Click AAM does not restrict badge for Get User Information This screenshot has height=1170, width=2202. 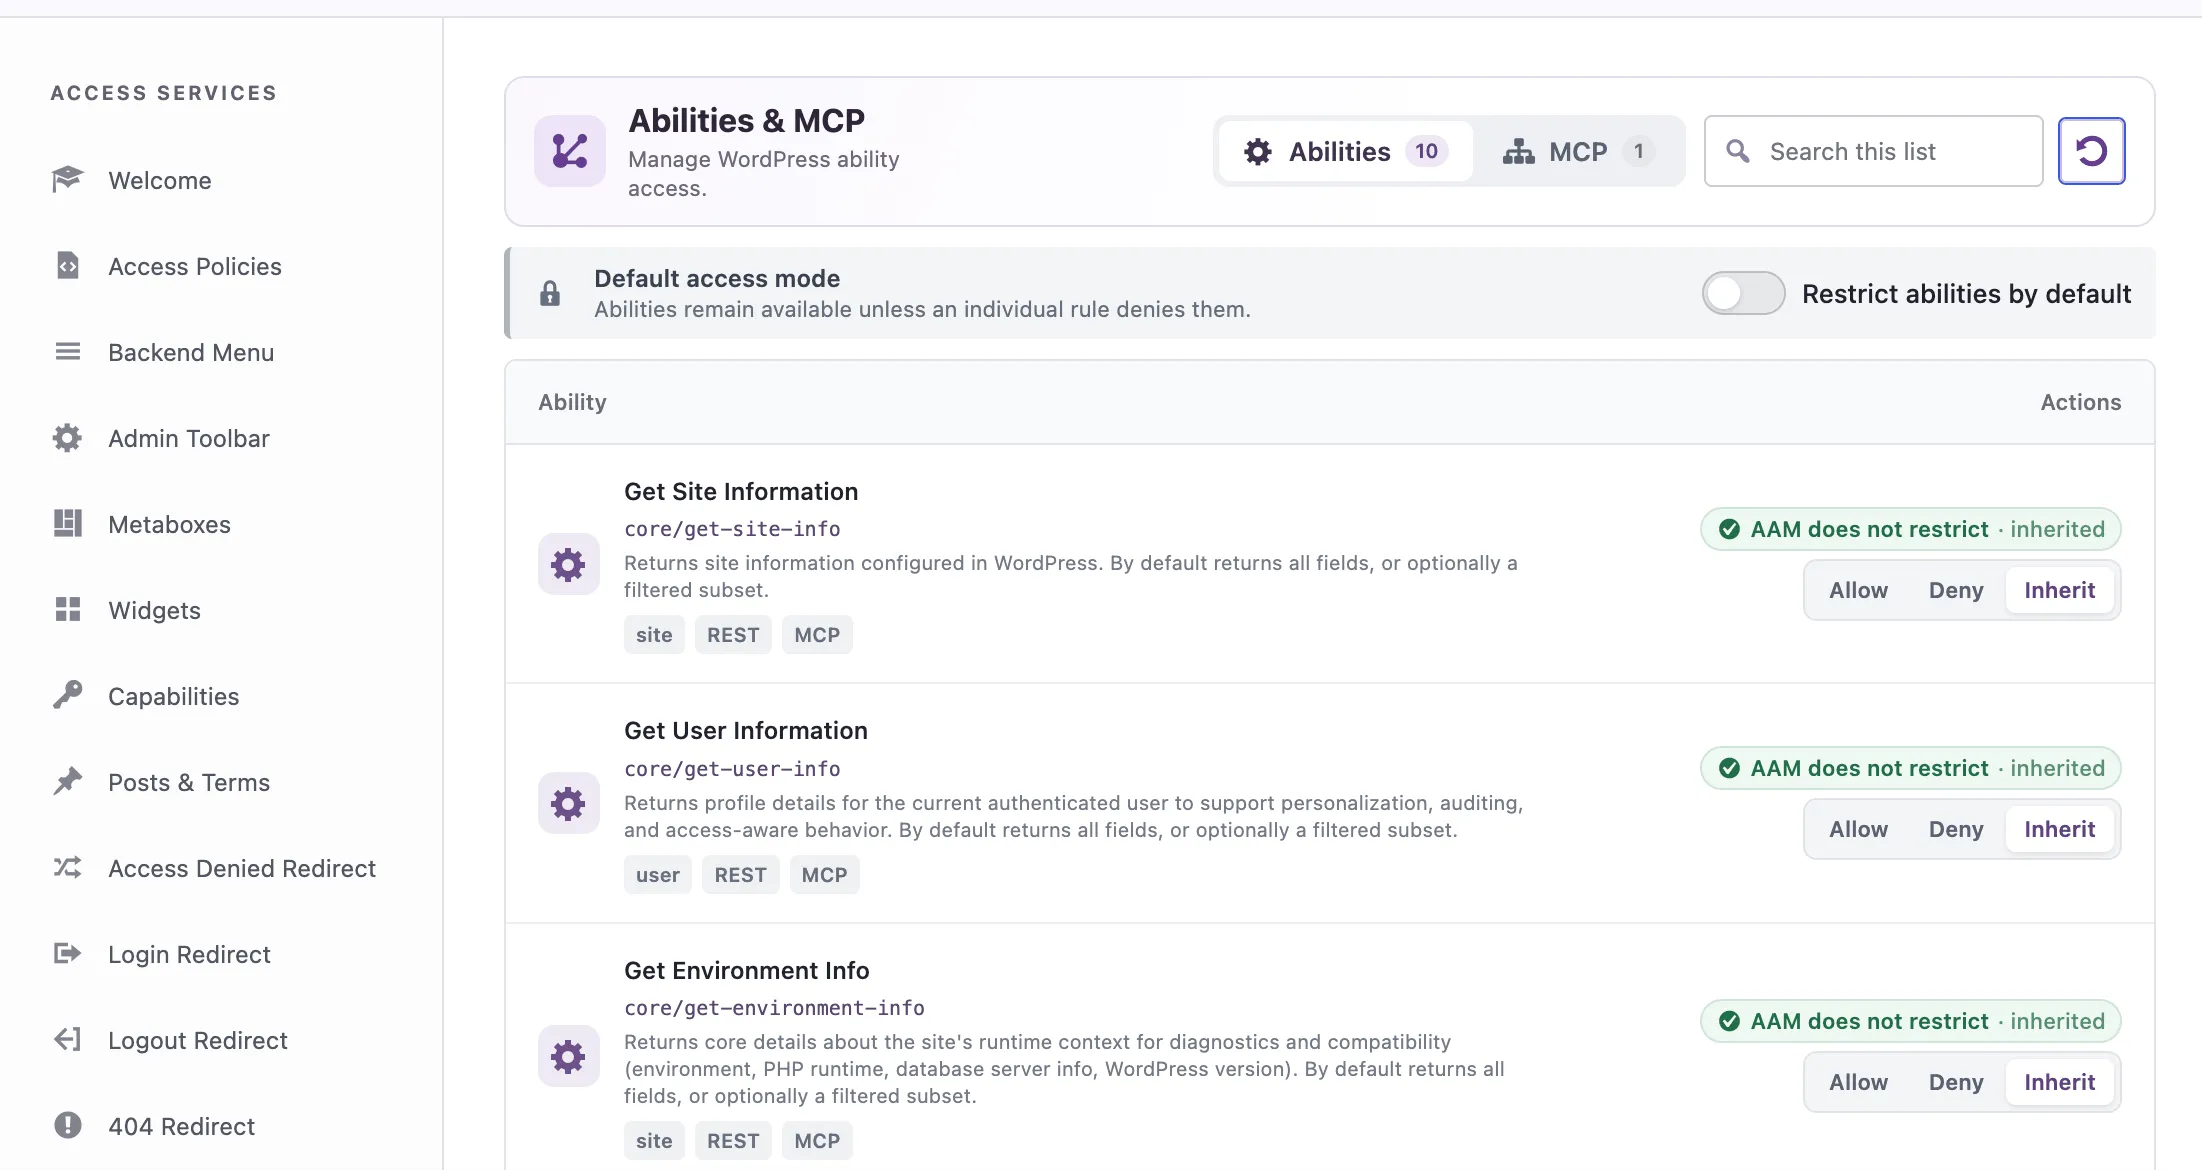[x=1910, y=768]
